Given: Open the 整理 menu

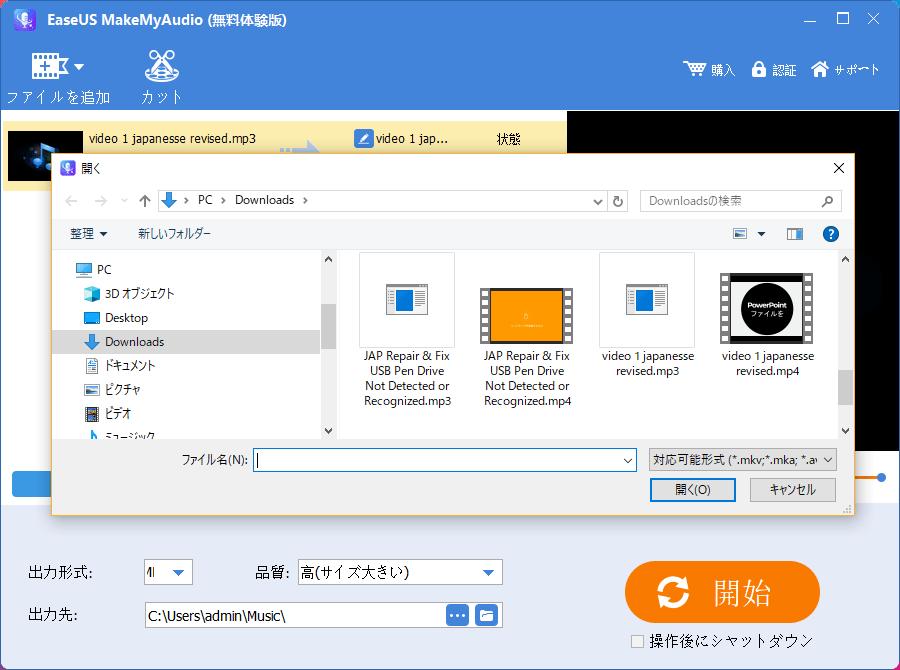Looking at the screenshot, I should (x=88, y=234).
